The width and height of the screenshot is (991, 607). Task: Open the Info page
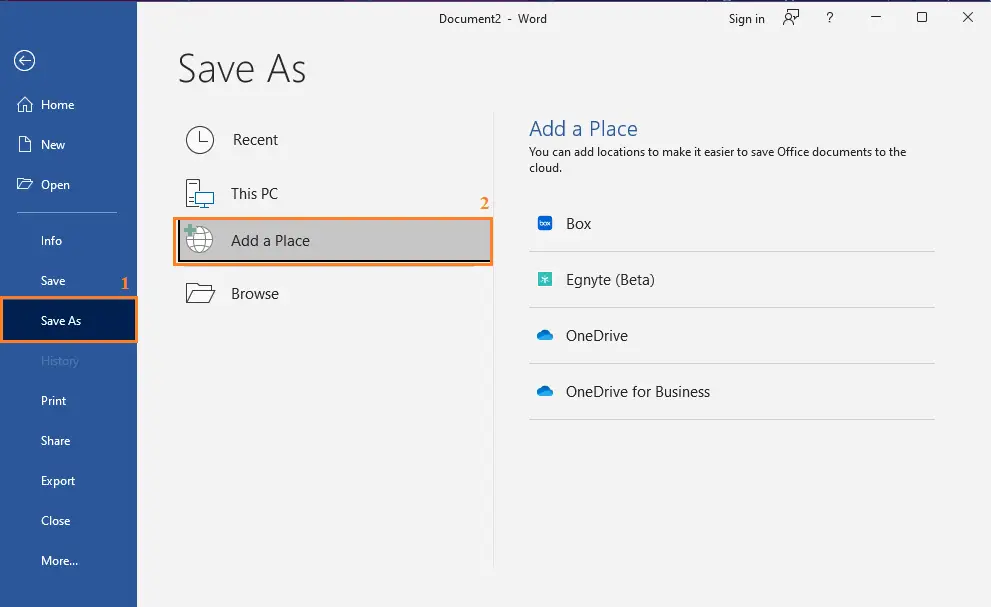coord(68,240)
